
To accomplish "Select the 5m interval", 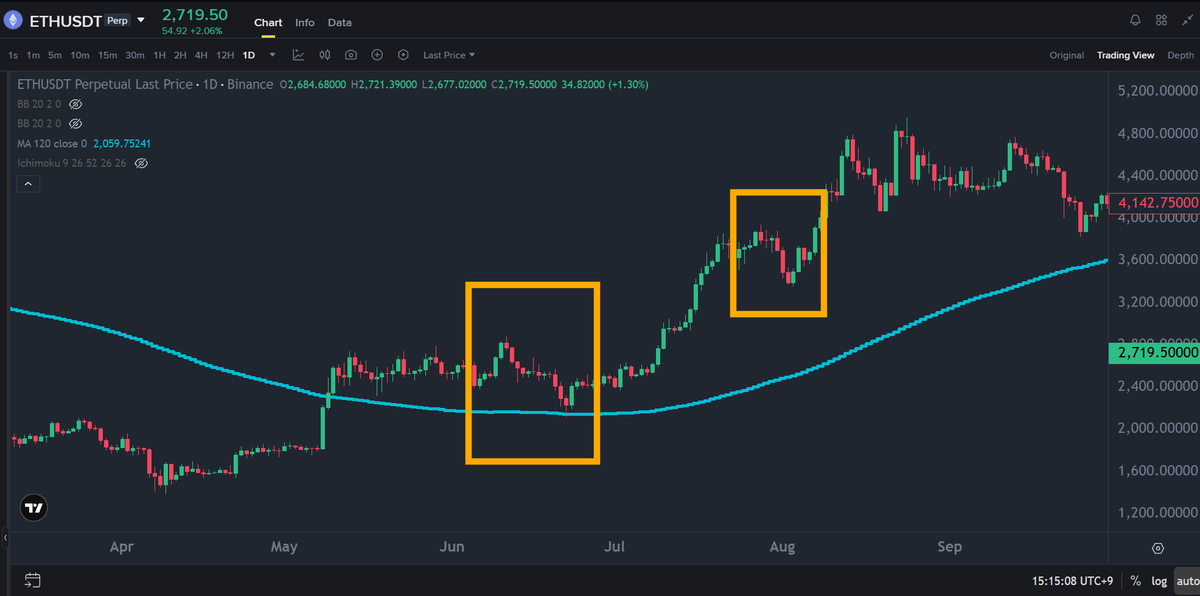I will click(55, 55).
